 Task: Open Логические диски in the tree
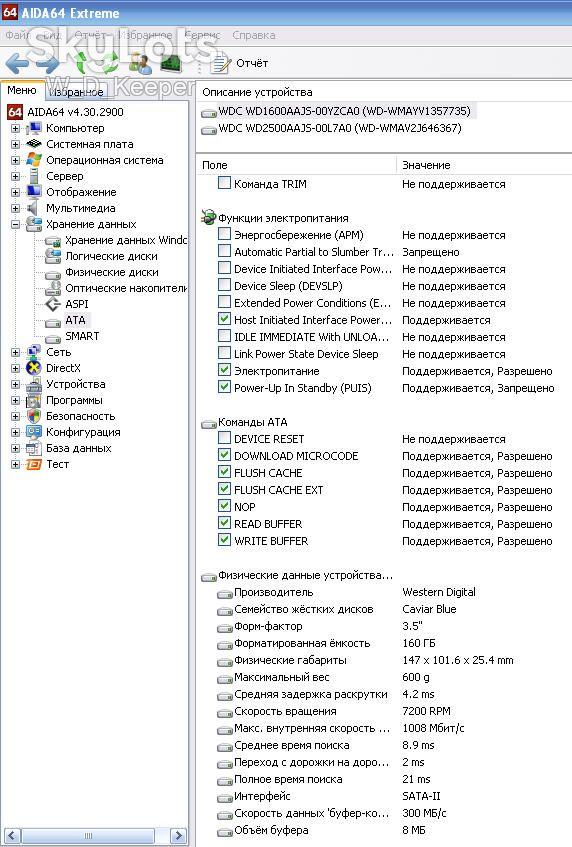tap(111, 256)
